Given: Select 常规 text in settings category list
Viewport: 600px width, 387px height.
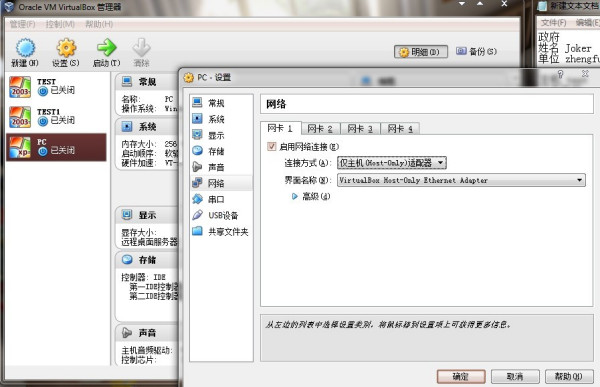Looking at the screenshot, I should tap(216, 103).
